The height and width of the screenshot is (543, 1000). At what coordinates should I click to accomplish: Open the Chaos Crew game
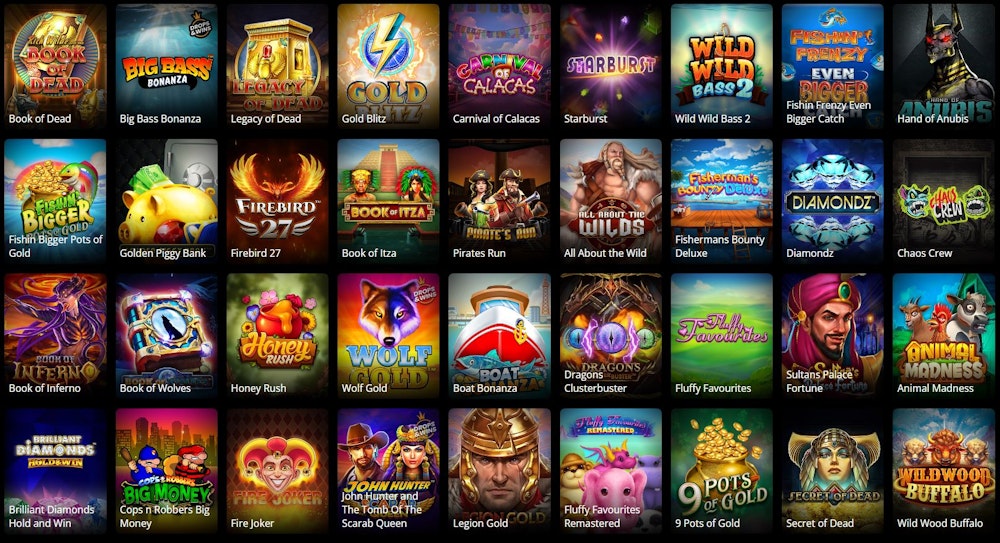(944, 201)
